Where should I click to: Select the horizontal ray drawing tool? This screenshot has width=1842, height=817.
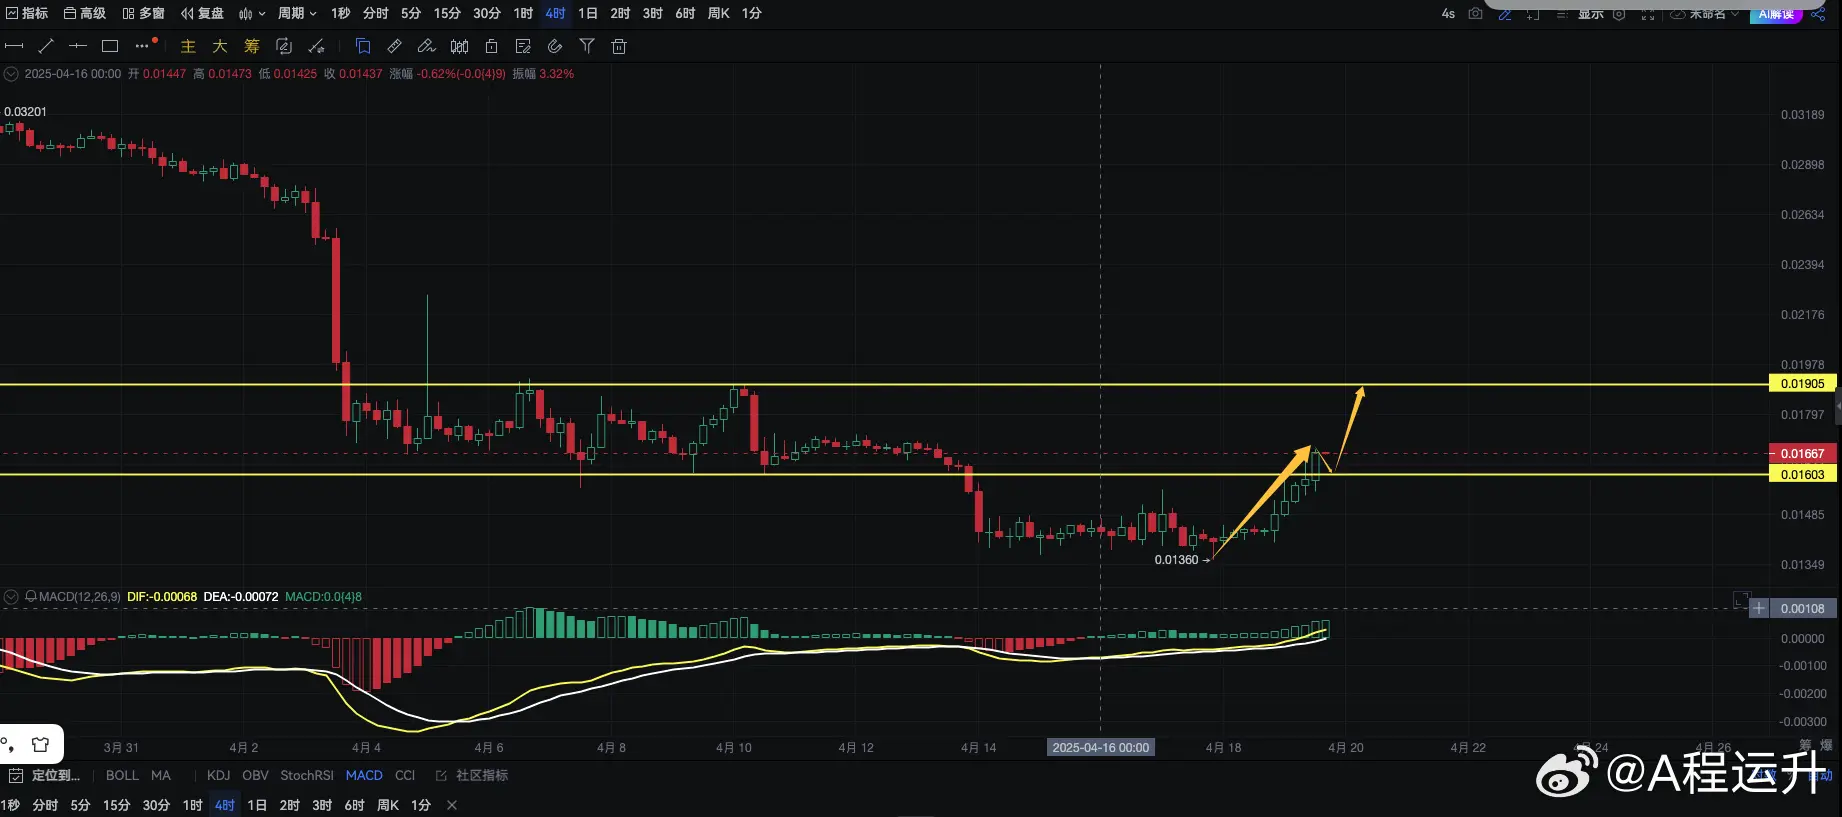78,46
